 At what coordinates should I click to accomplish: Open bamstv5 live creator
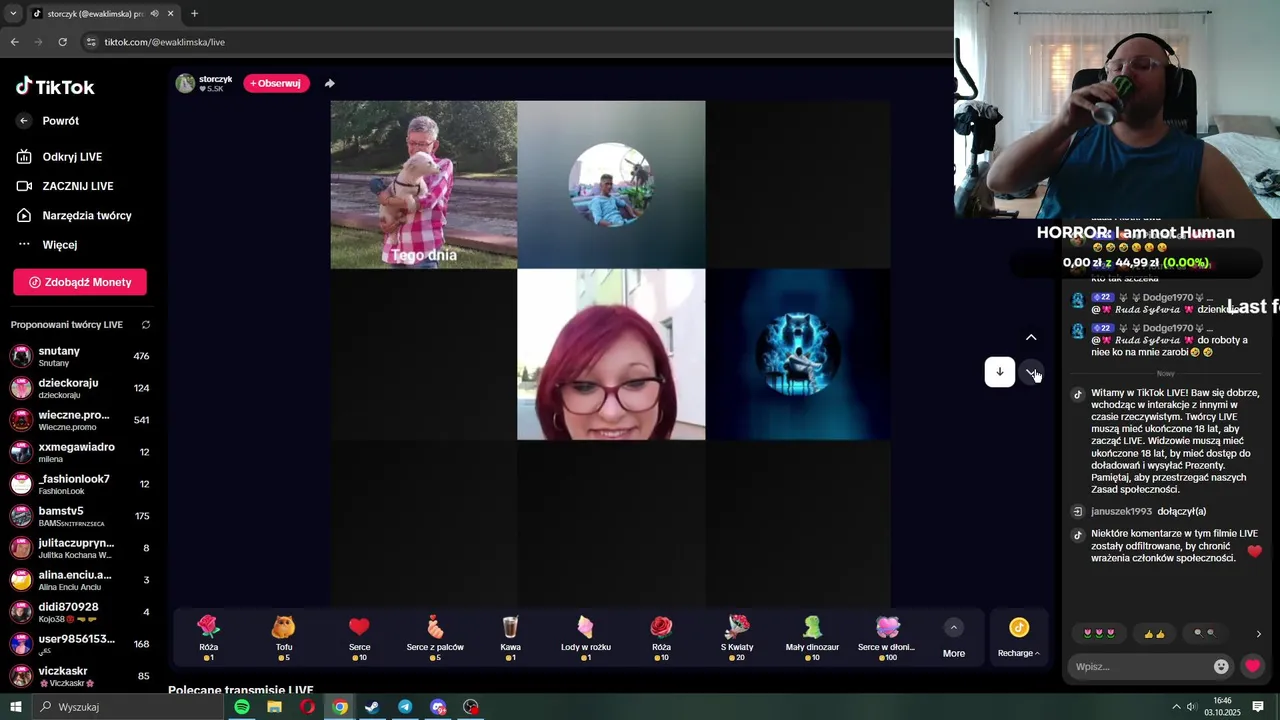80,516
